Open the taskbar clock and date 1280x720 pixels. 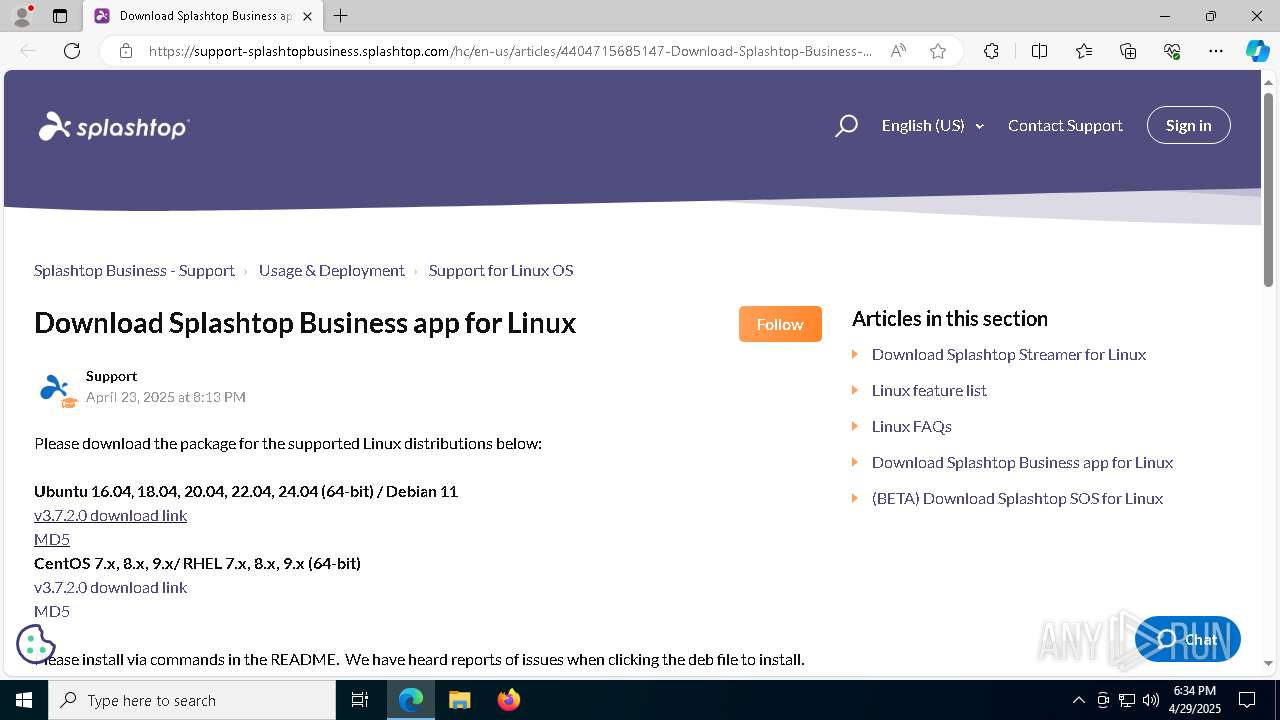coord(1195,700)
